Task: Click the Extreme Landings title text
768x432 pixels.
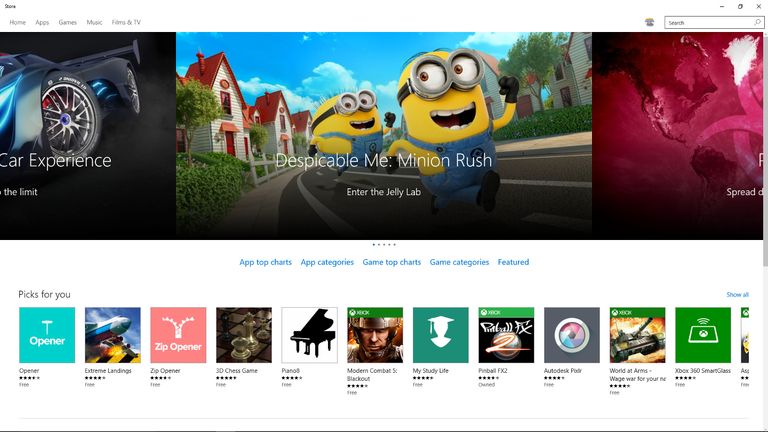Action: coord(108,371)
